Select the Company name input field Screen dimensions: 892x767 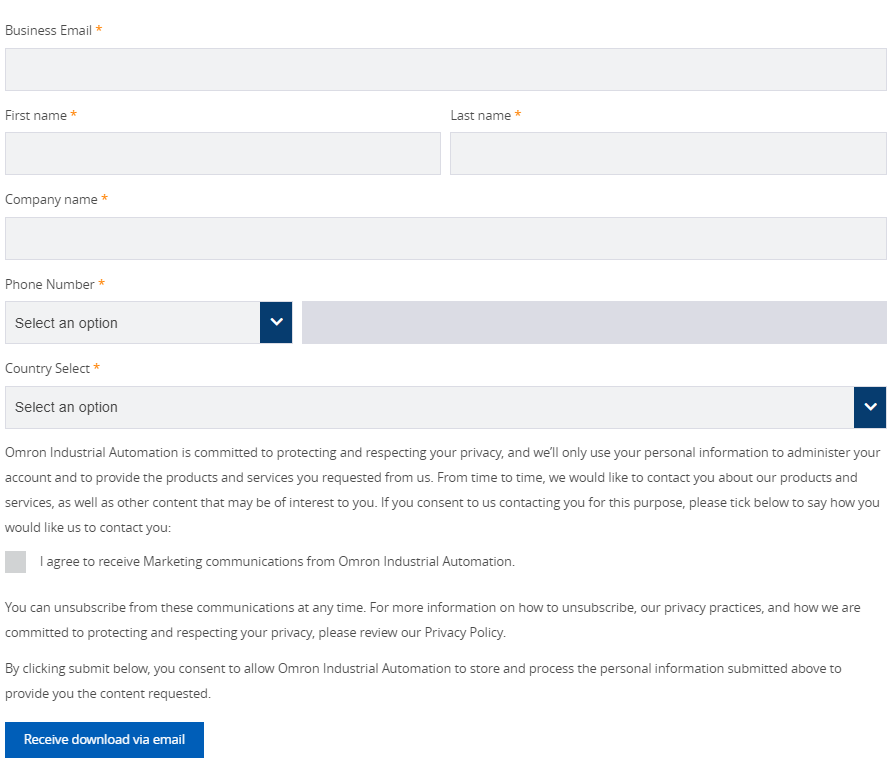[445, 239]
